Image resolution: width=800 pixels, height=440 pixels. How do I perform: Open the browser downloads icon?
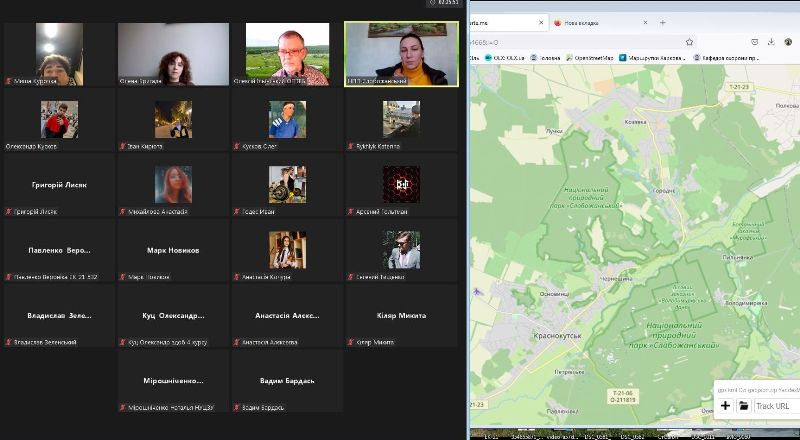pyautogui.click(x=770, y=42)
